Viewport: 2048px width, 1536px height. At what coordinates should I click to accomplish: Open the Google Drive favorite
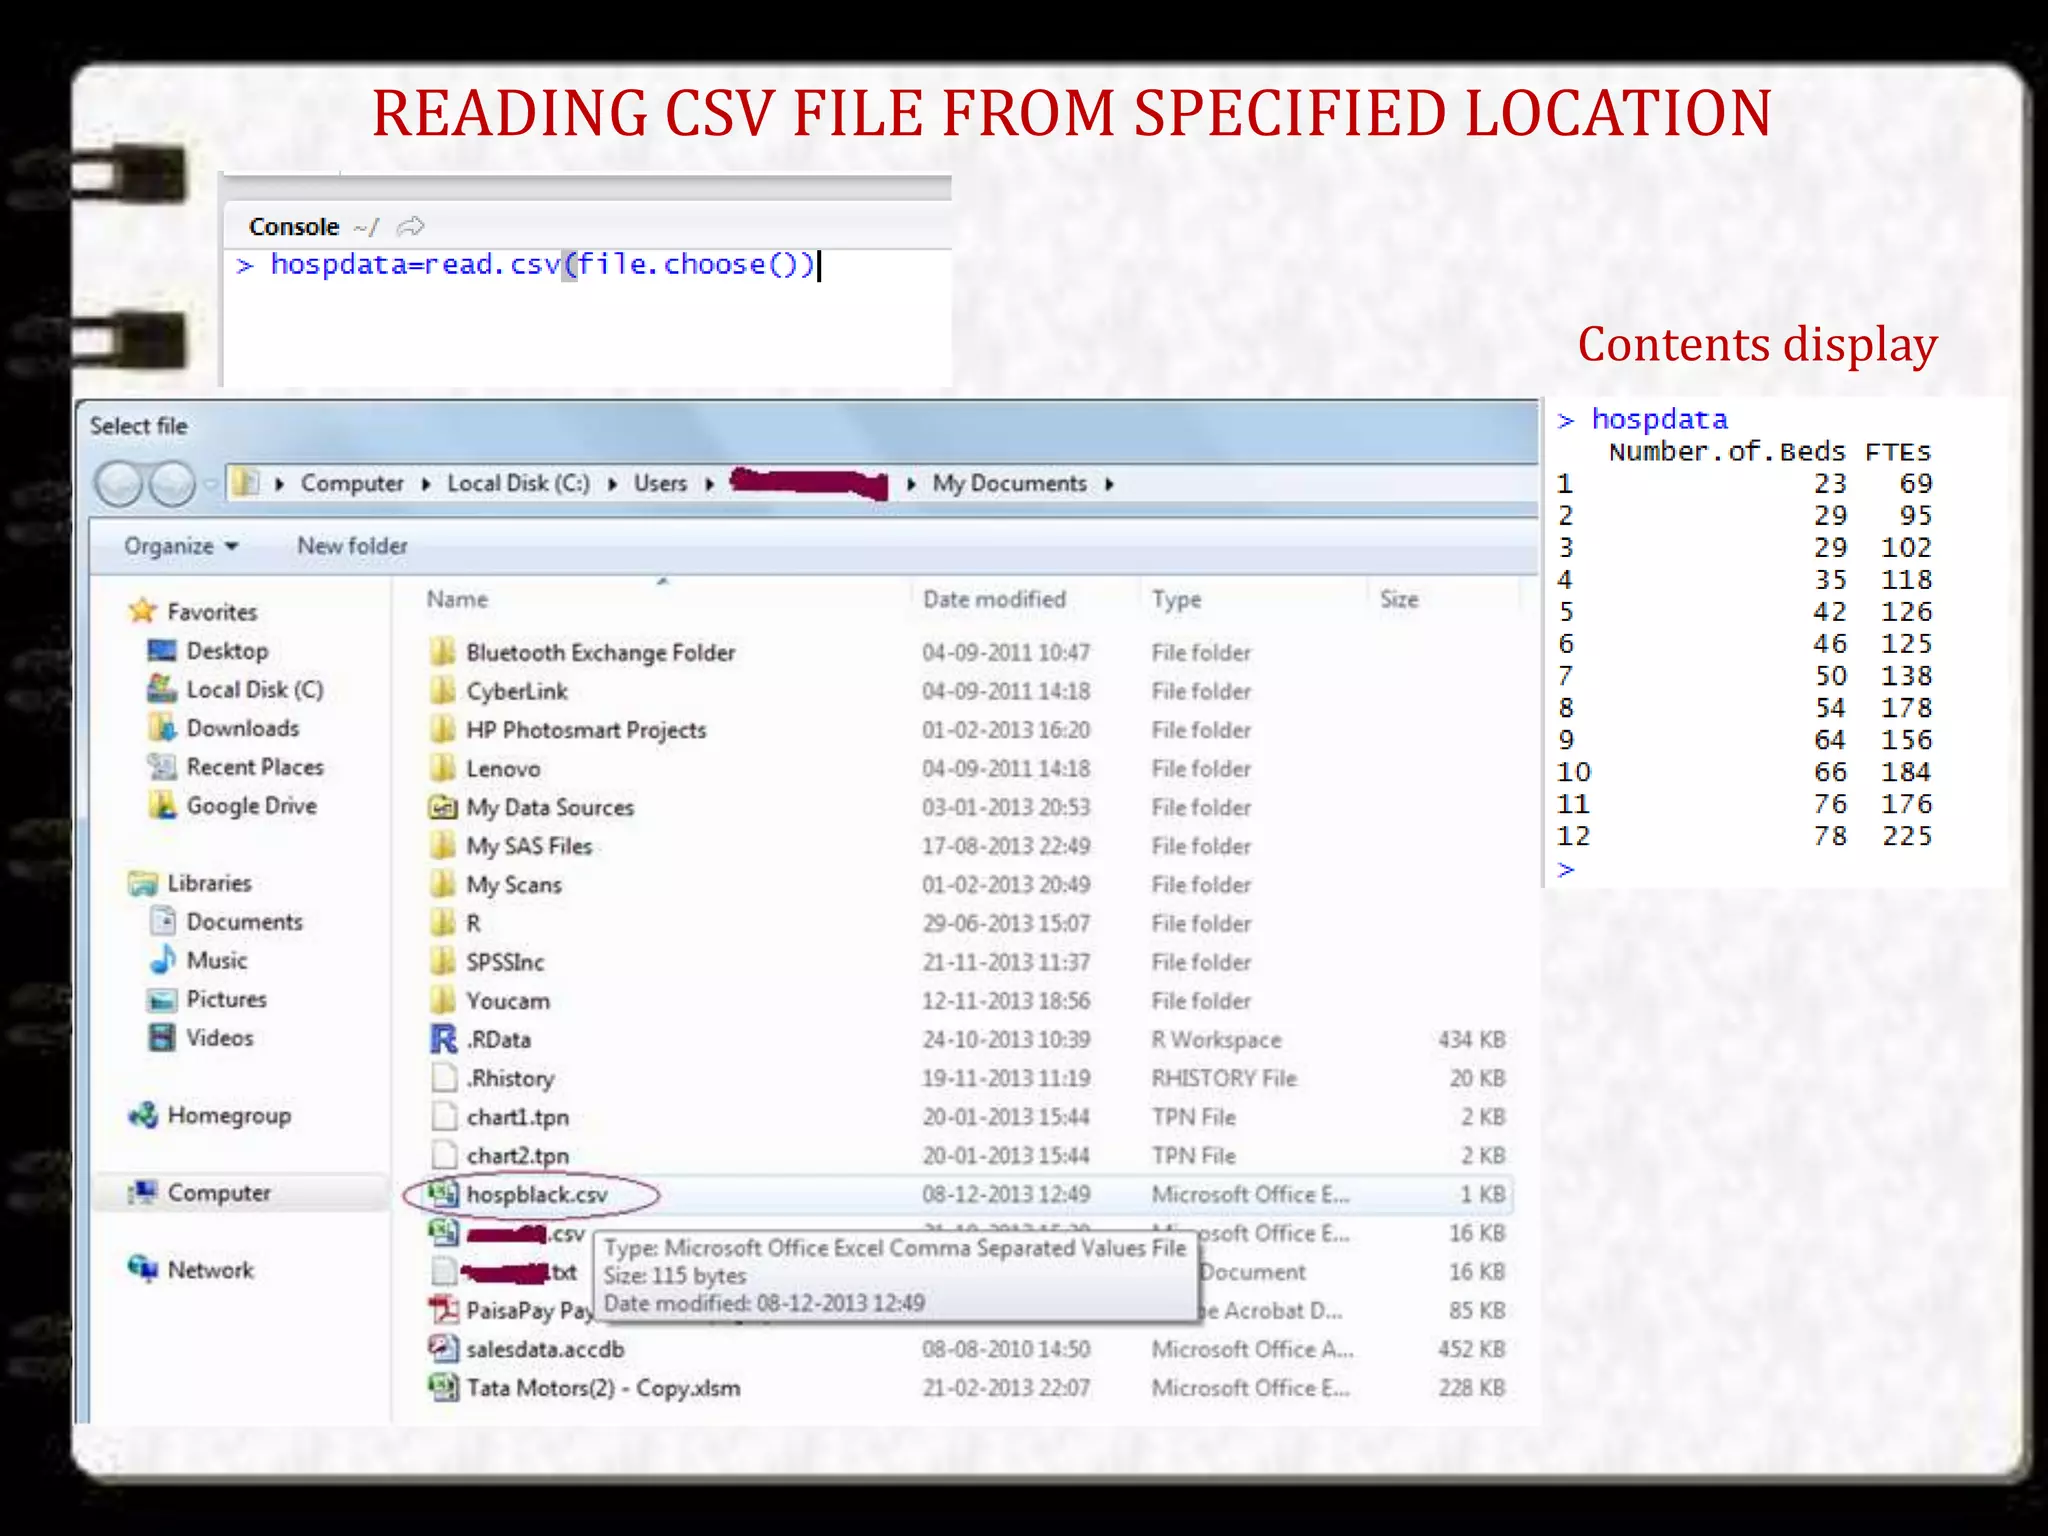tap(251, 806)
